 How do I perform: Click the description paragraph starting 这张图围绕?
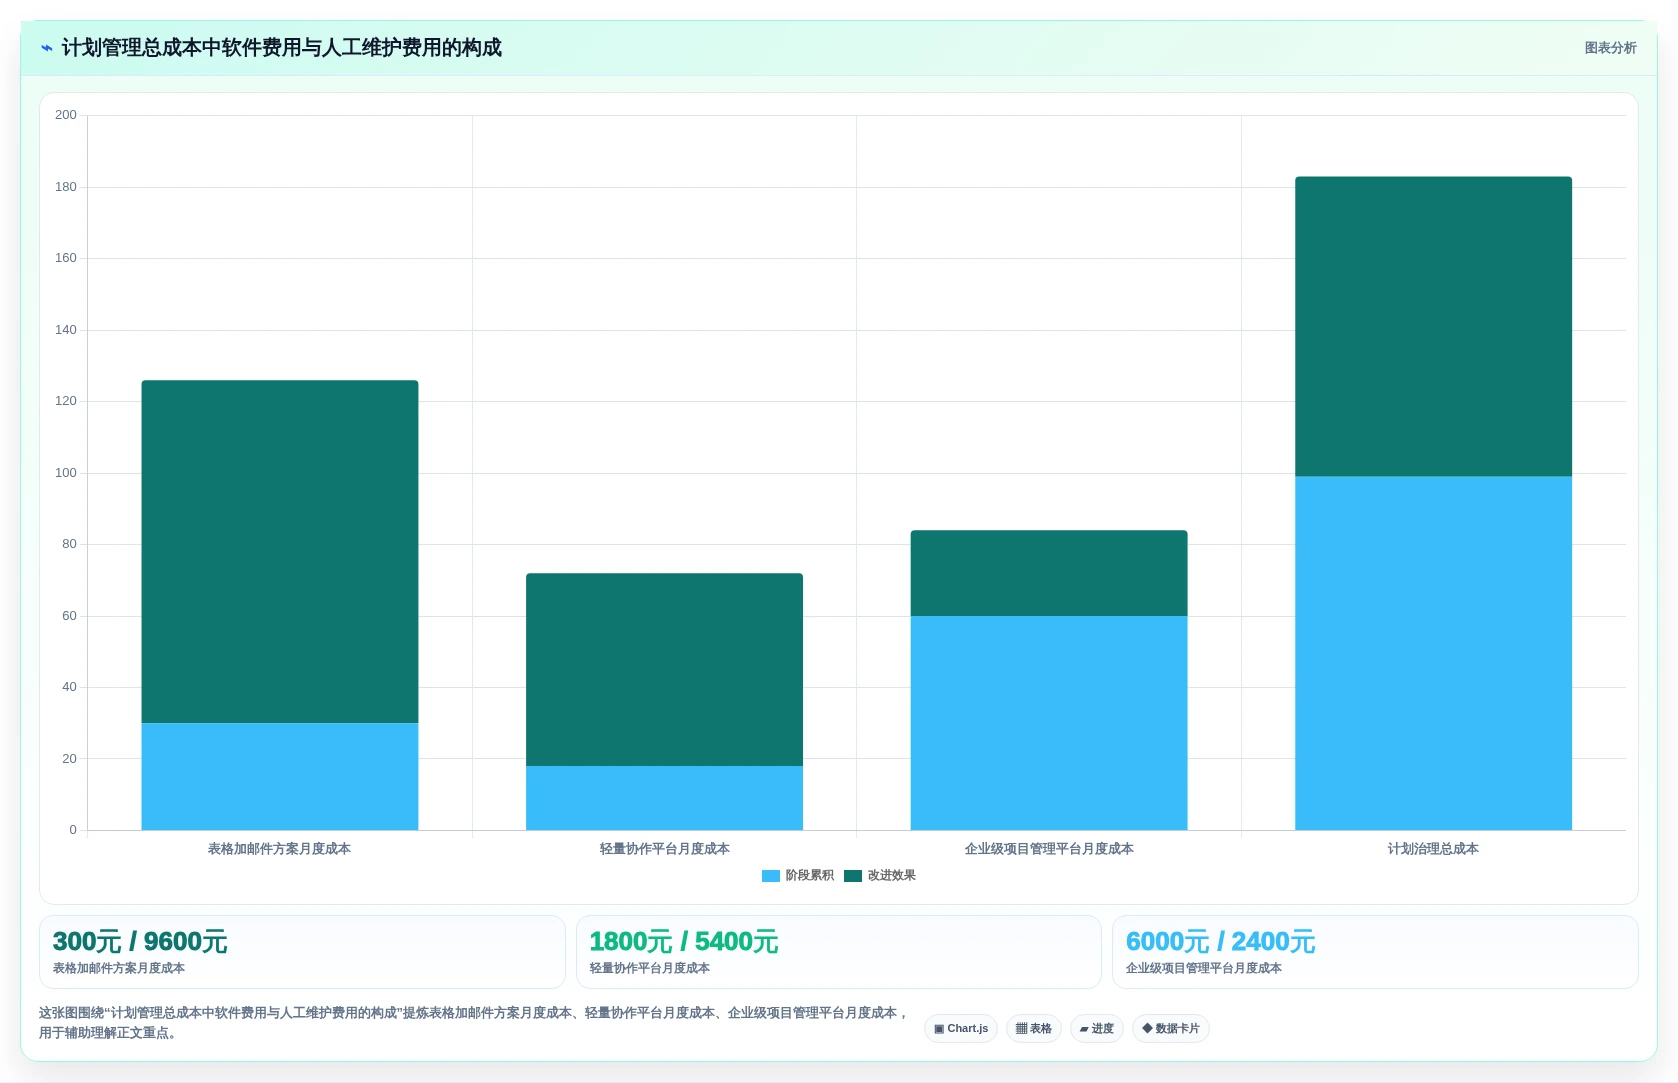473,1023
